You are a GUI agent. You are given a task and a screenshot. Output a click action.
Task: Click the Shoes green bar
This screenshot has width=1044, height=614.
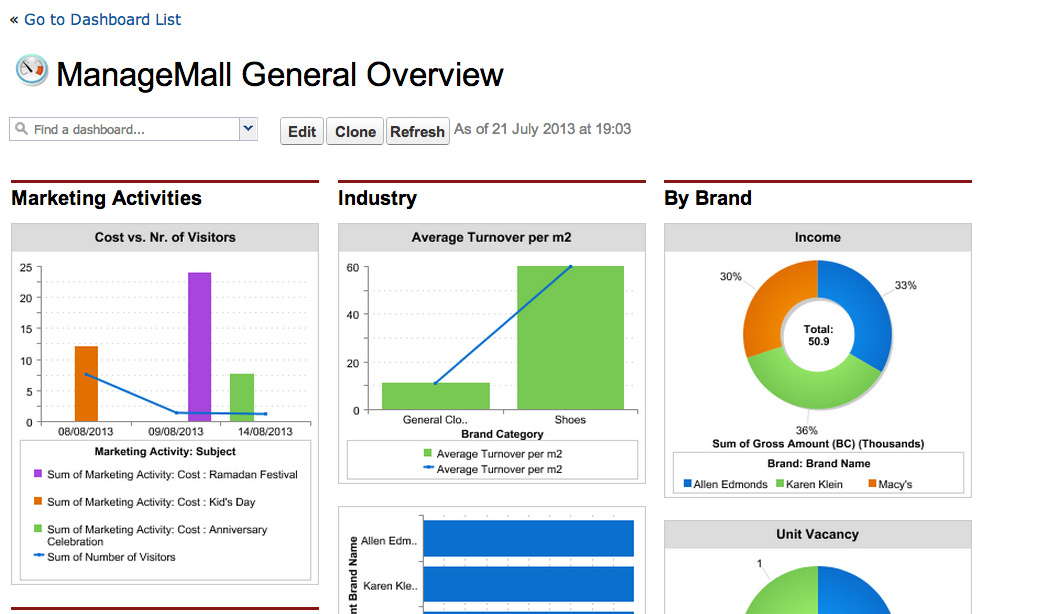click(x=571, y=338)
